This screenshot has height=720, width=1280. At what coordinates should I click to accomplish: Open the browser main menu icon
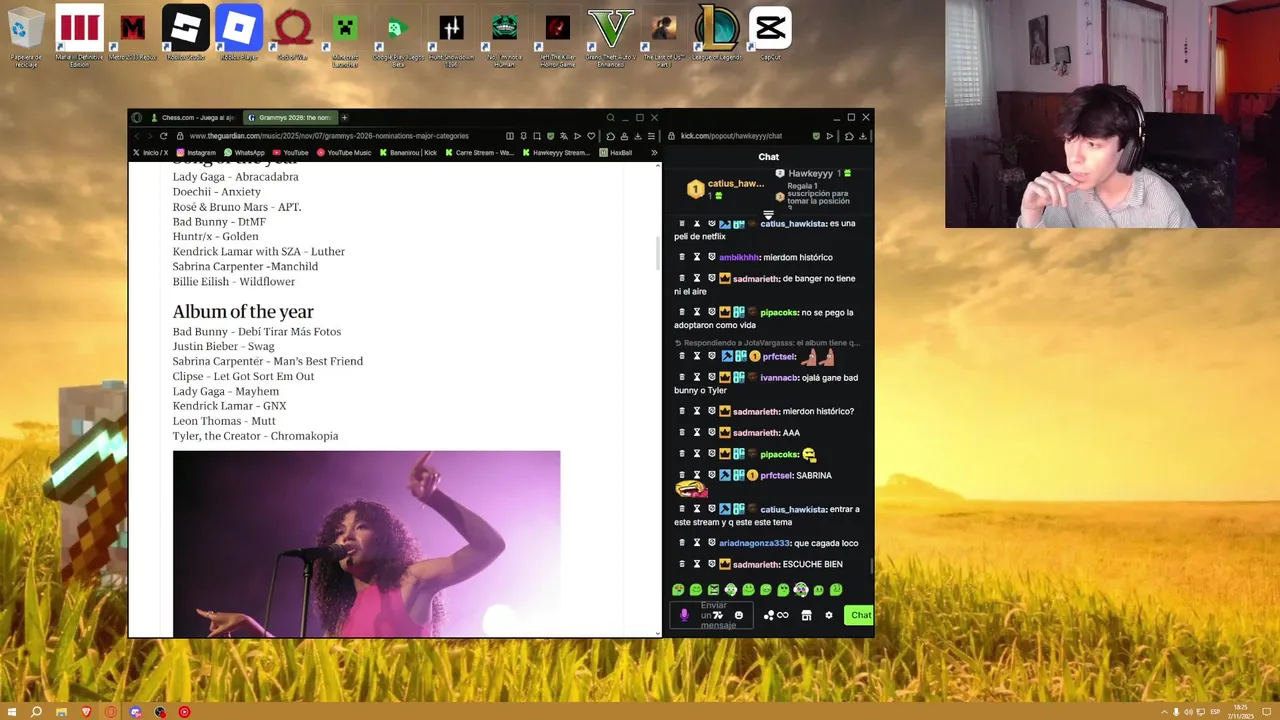[651, 136]
